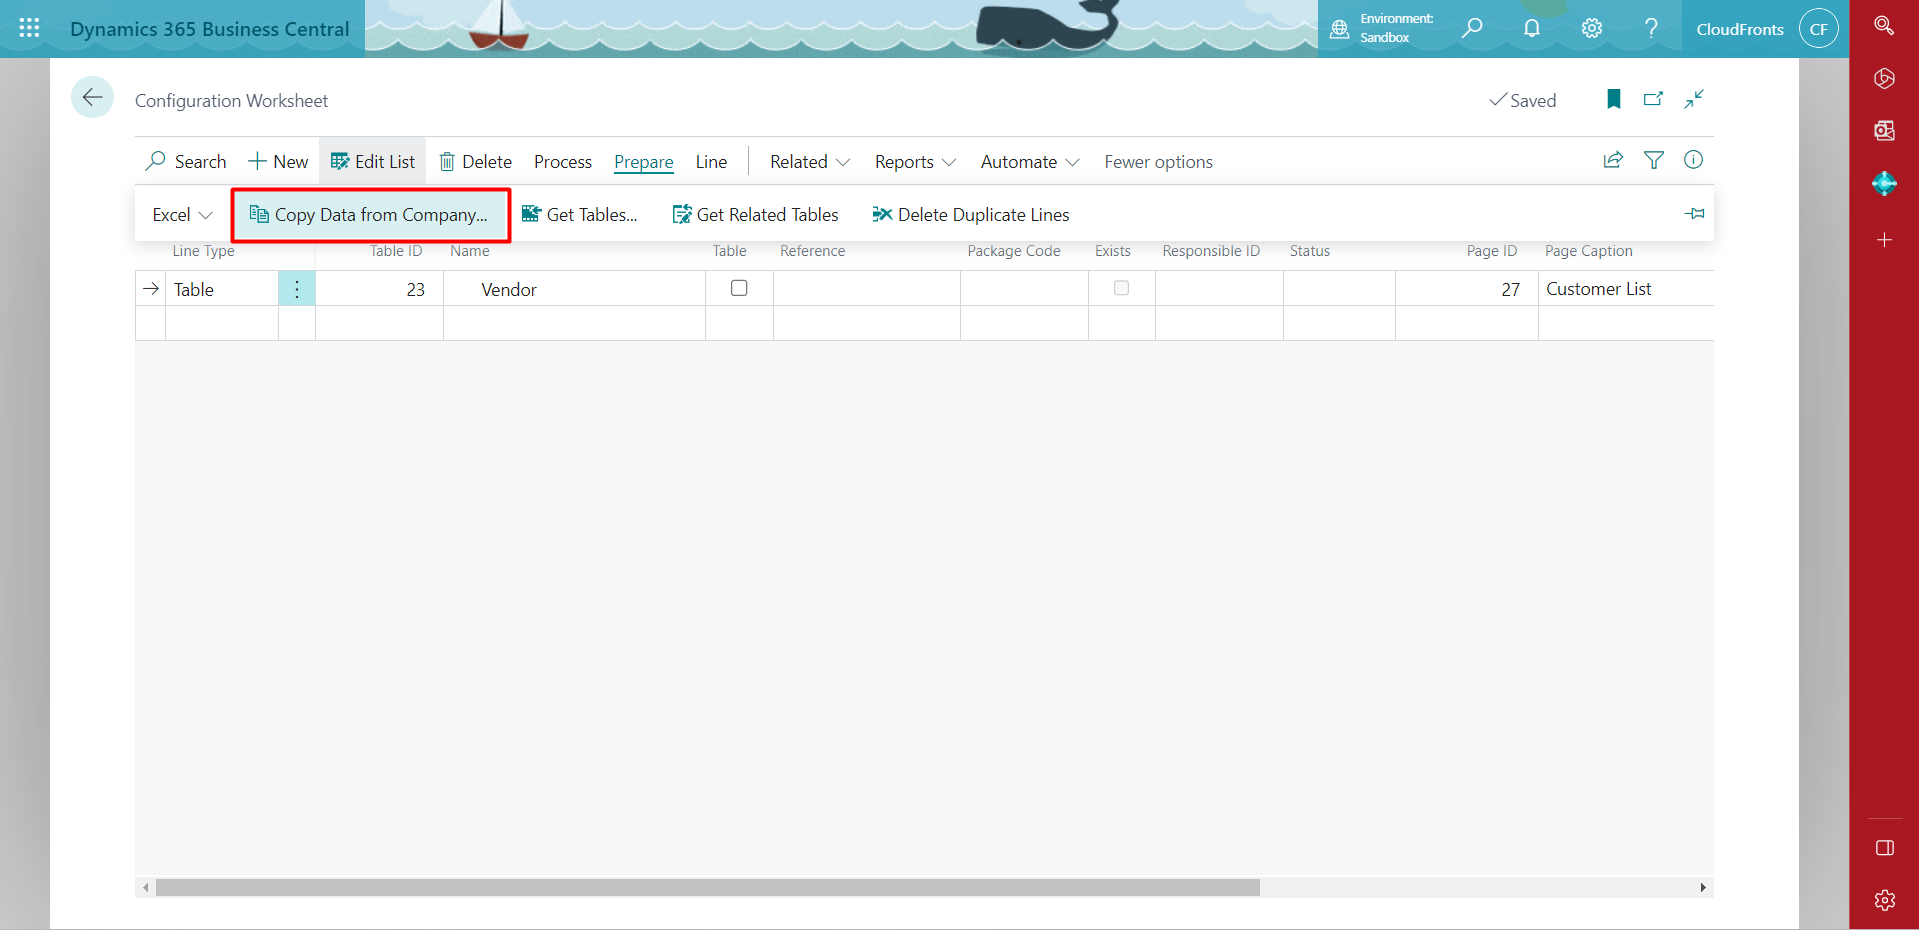Open the Reports dropdown

tap(914, 162)
